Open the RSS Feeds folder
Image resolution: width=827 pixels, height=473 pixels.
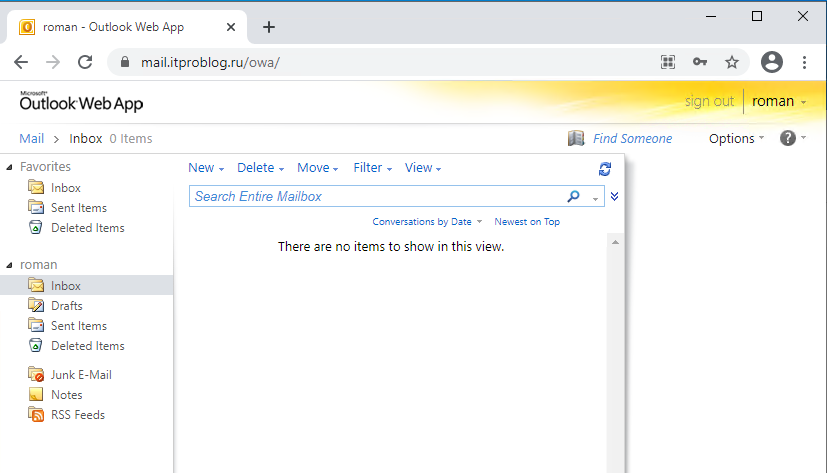77,415
